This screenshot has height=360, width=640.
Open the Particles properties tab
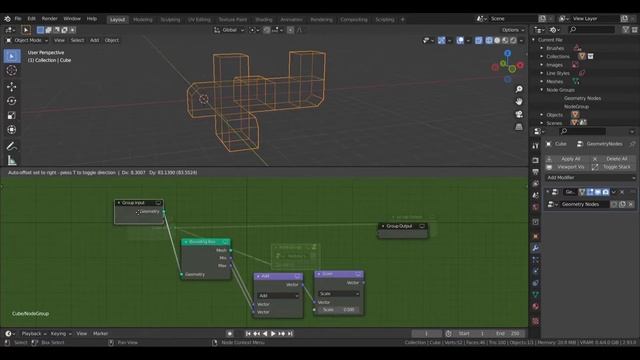(536, 260)
